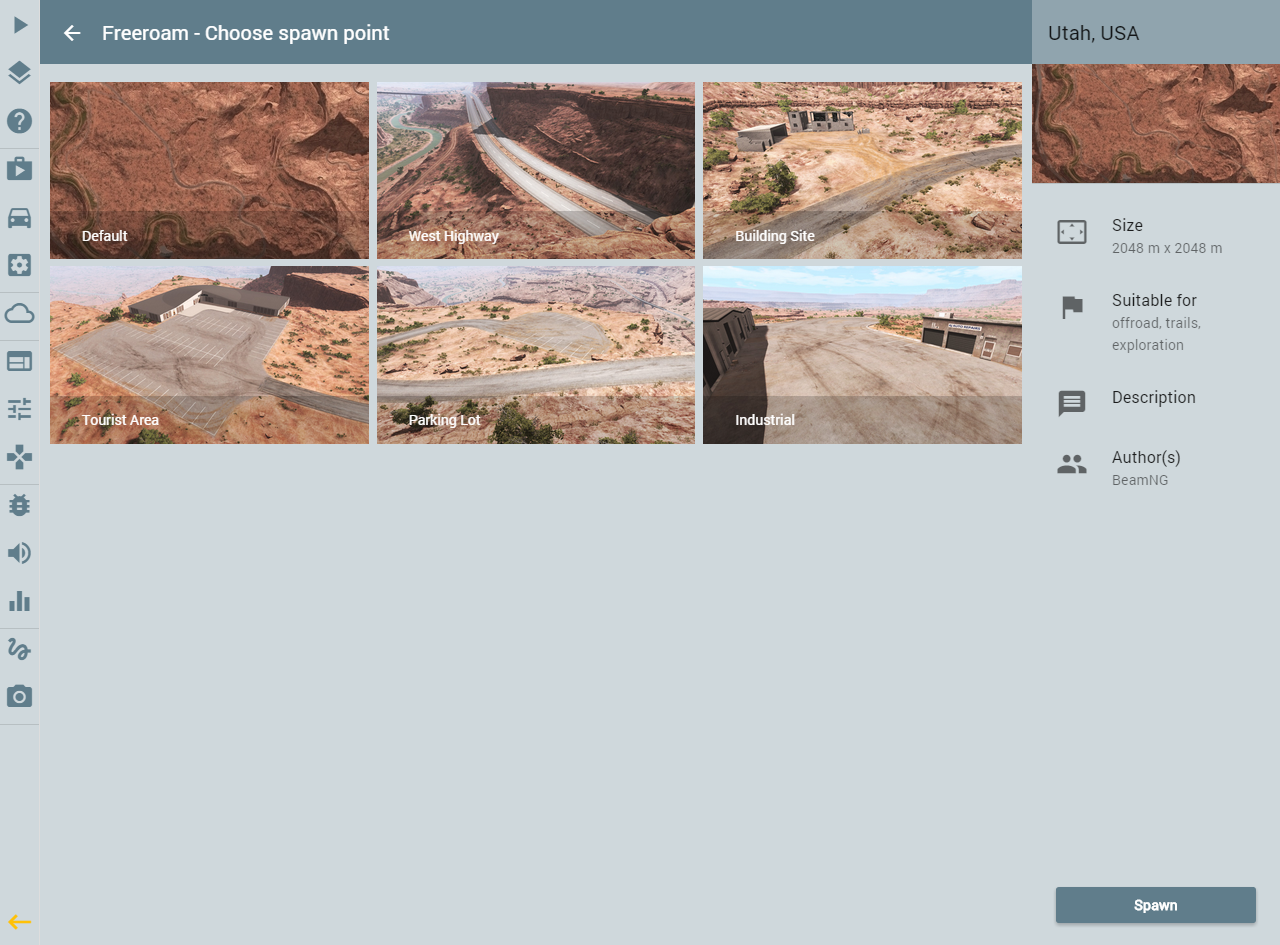Click the orange back arrow at sidebar bottom
The width and height of the screenshot is (1280, 945).
pos(20,922)
